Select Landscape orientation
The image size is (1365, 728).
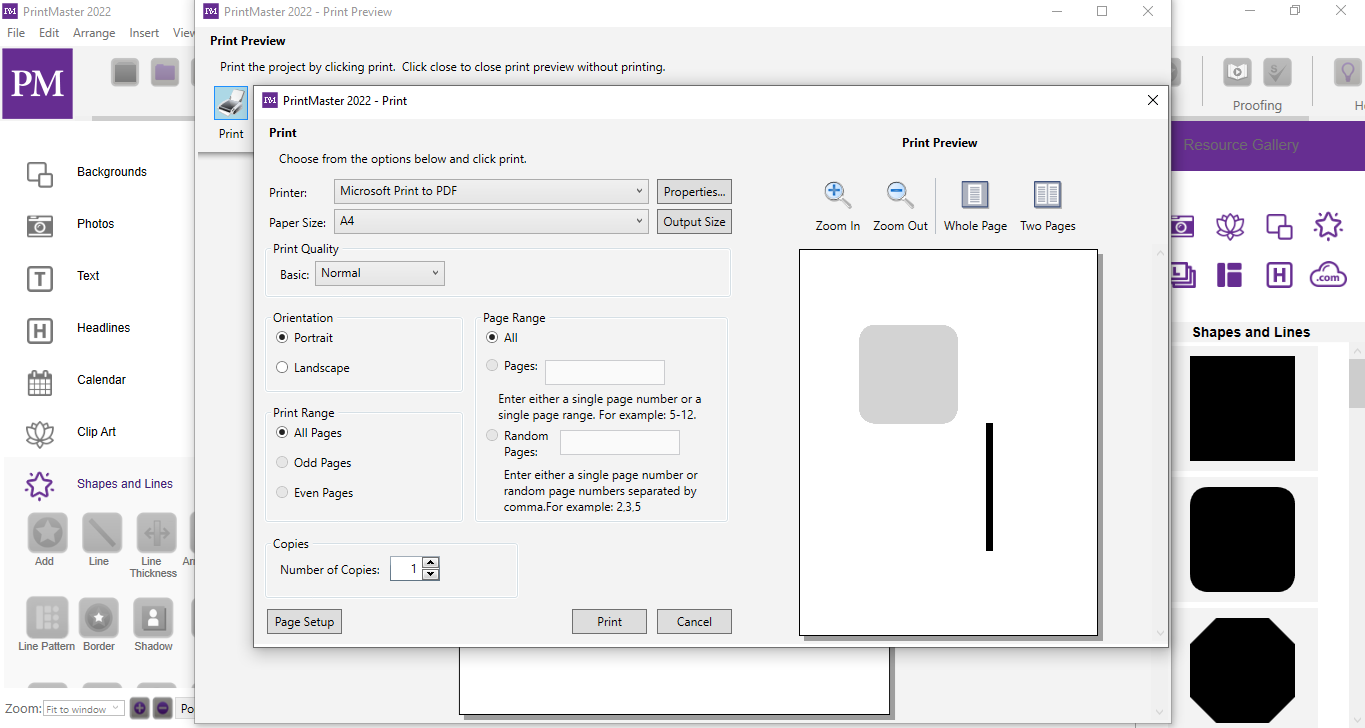coord(282,368)
